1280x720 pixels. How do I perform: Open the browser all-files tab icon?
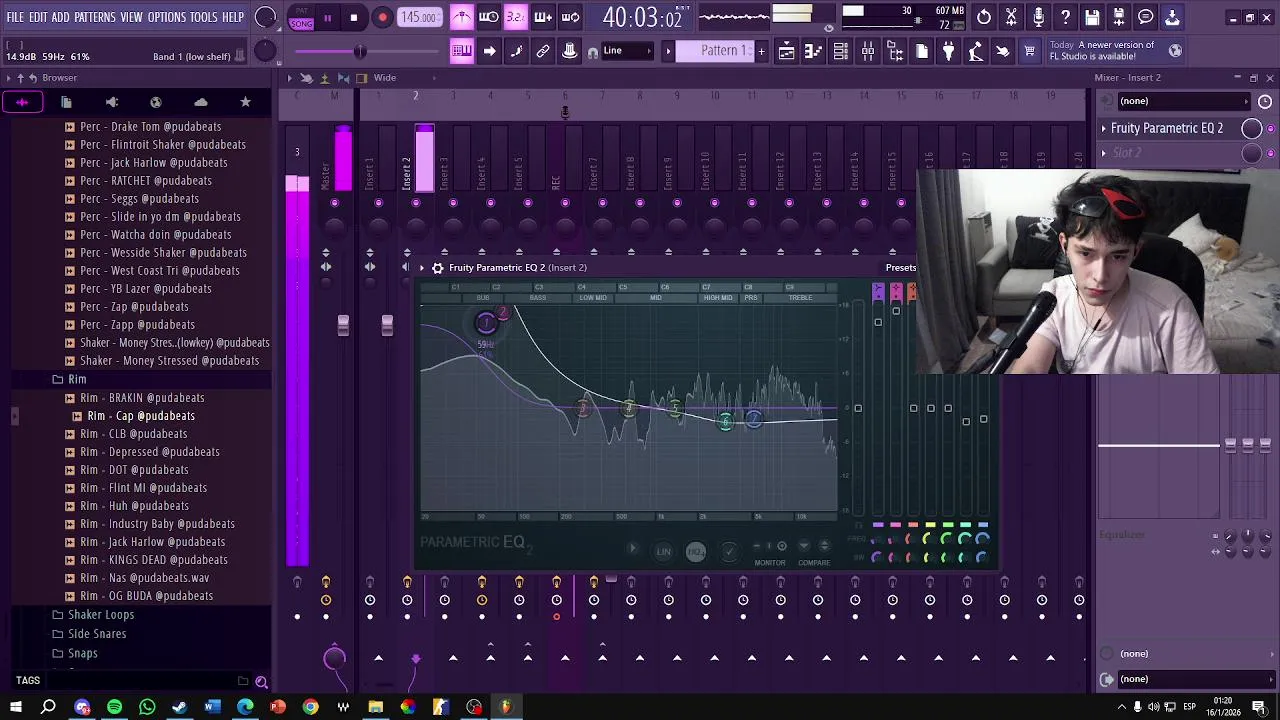(x=22, y=102)
